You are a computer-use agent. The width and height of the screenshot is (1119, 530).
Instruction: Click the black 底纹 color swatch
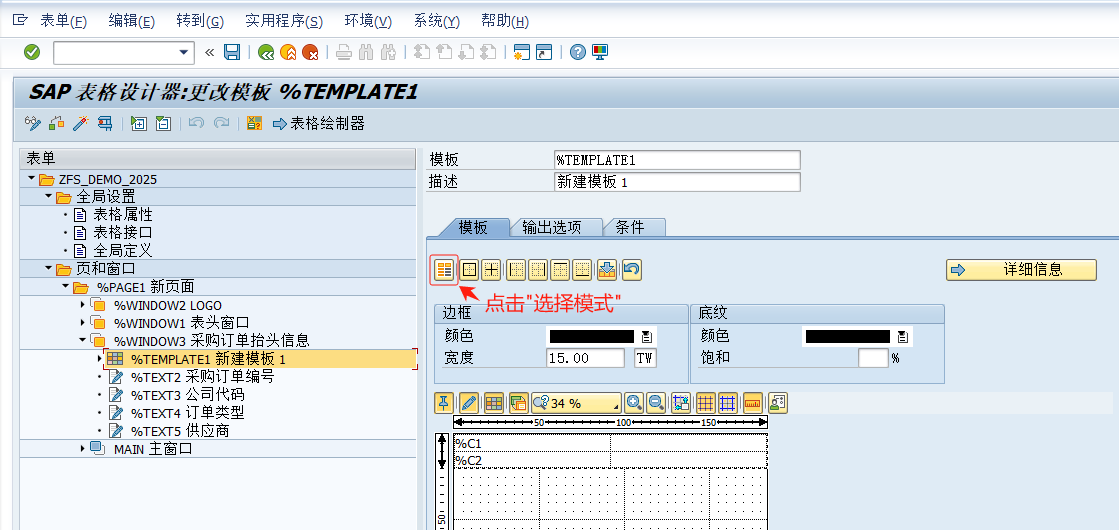(848, 337)
